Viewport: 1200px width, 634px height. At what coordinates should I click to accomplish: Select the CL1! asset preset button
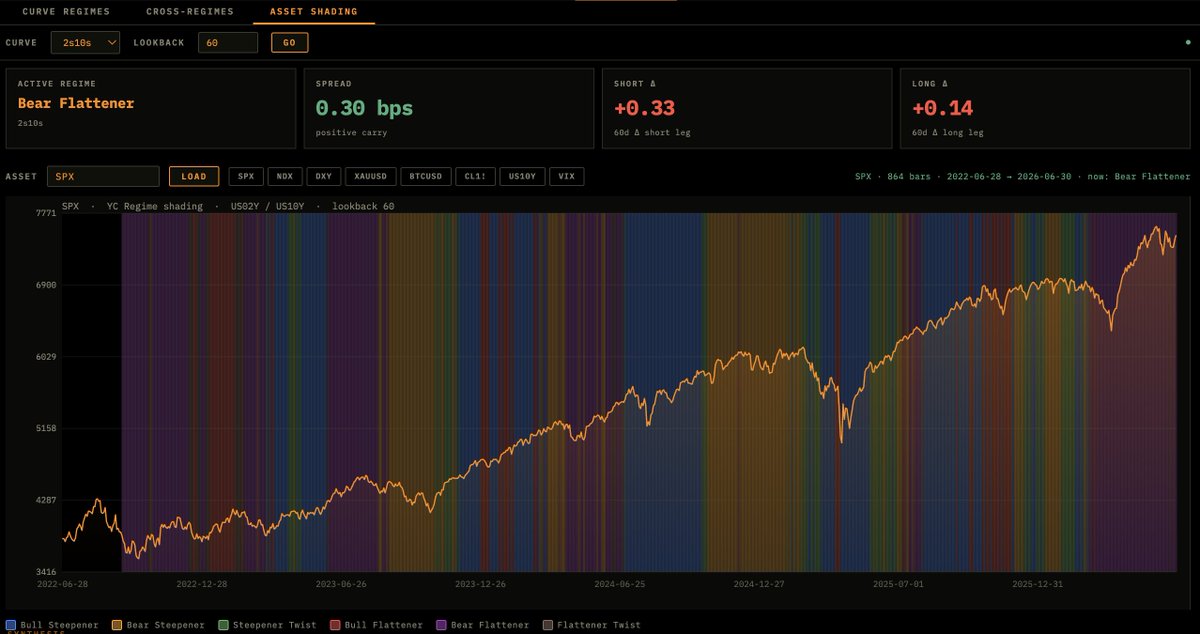pos(476,176)
